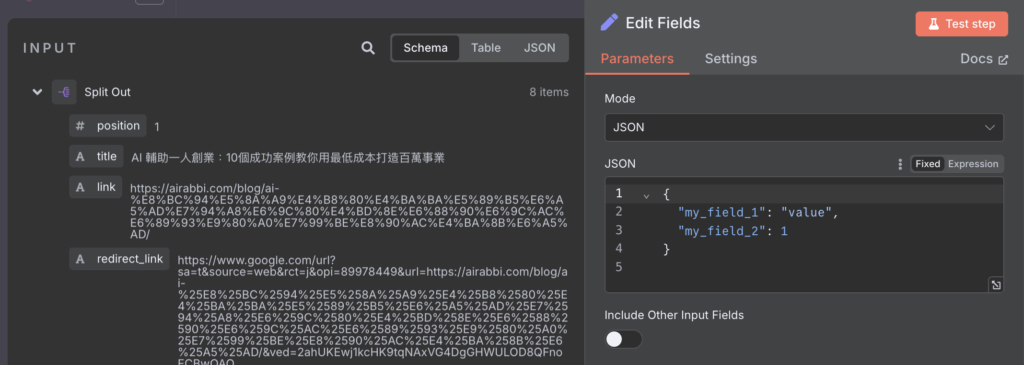Click the link field pill

pos(95,187)
